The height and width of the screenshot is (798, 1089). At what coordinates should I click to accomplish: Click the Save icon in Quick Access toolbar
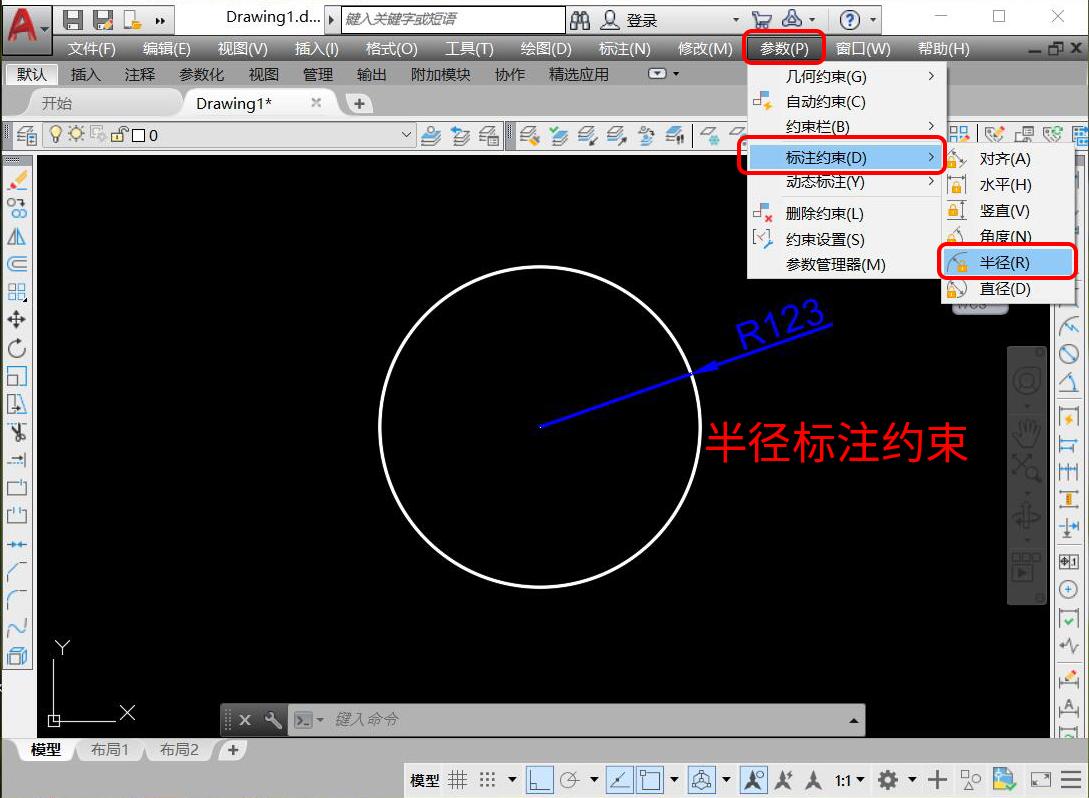72,19
